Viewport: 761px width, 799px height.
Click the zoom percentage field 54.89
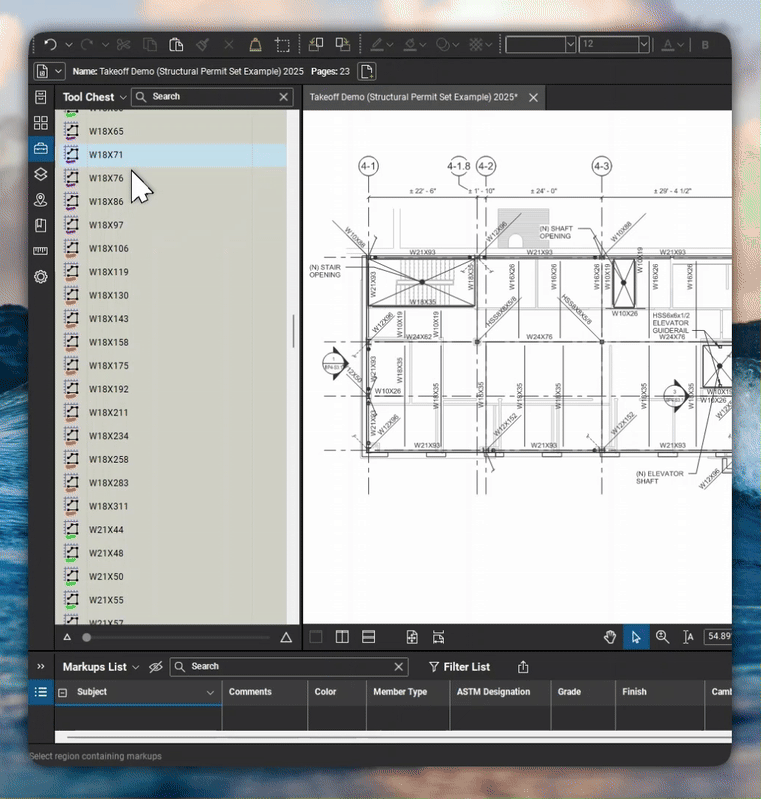pos(718,636)
